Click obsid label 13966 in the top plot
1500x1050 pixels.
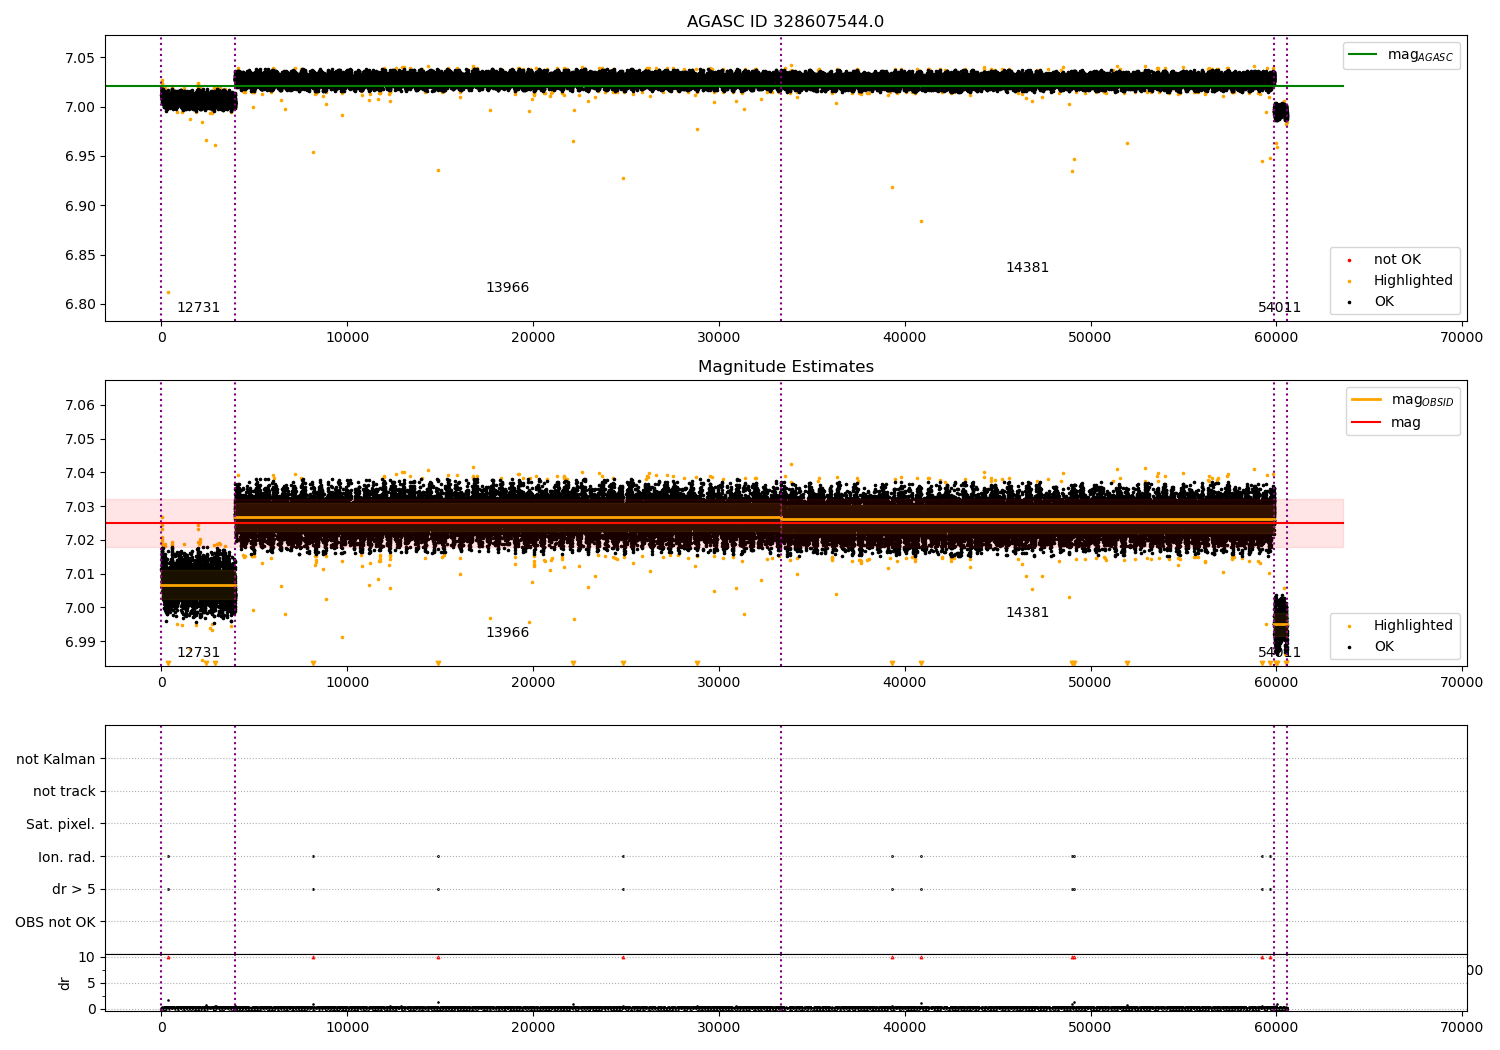pos(507,288)
